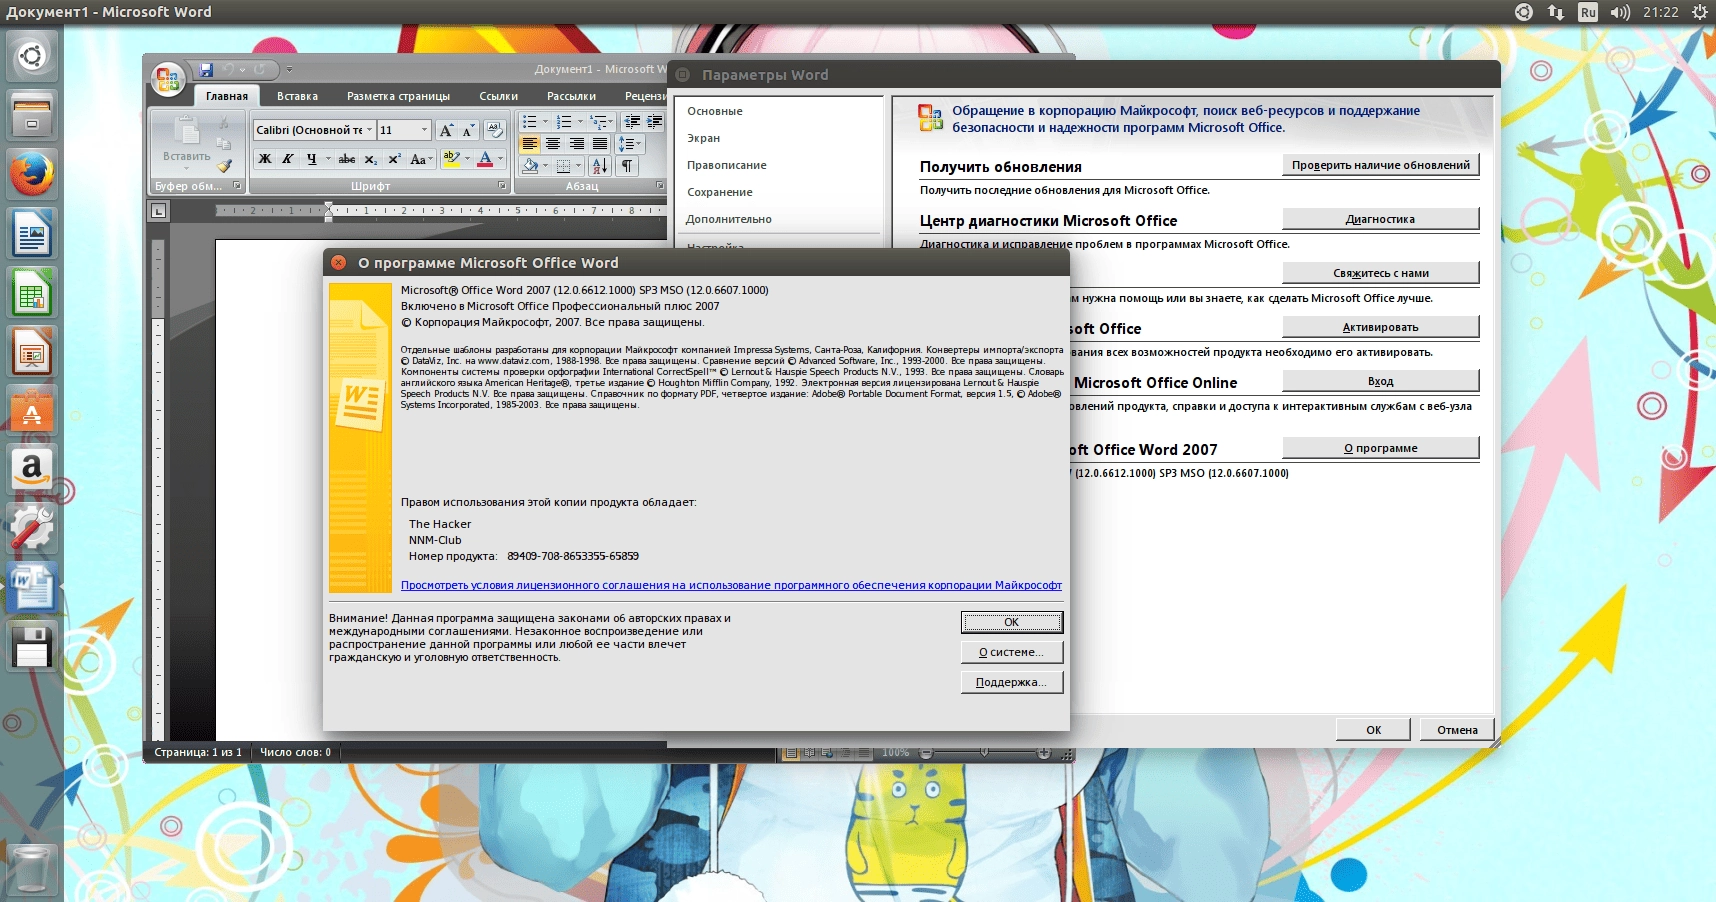Open the Calibri font name dropdown
The height and width of the screenshot is (902, 1716).
click(x=369, y=130)
